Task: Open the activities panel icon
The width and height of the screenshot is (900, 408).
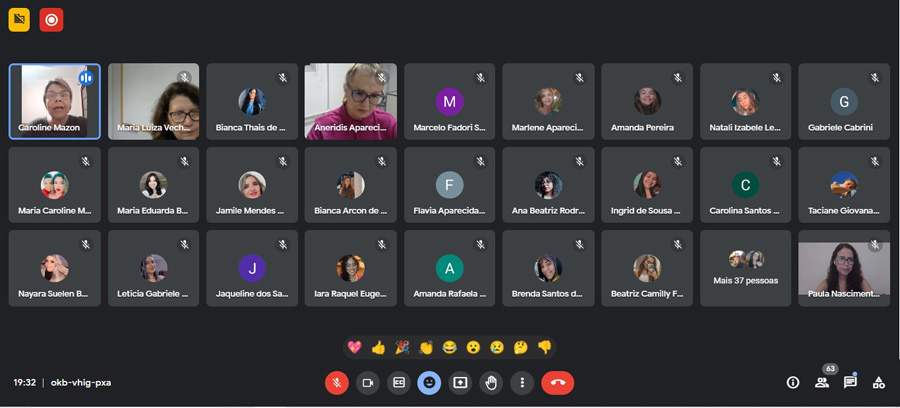Action: pos(879,382)
